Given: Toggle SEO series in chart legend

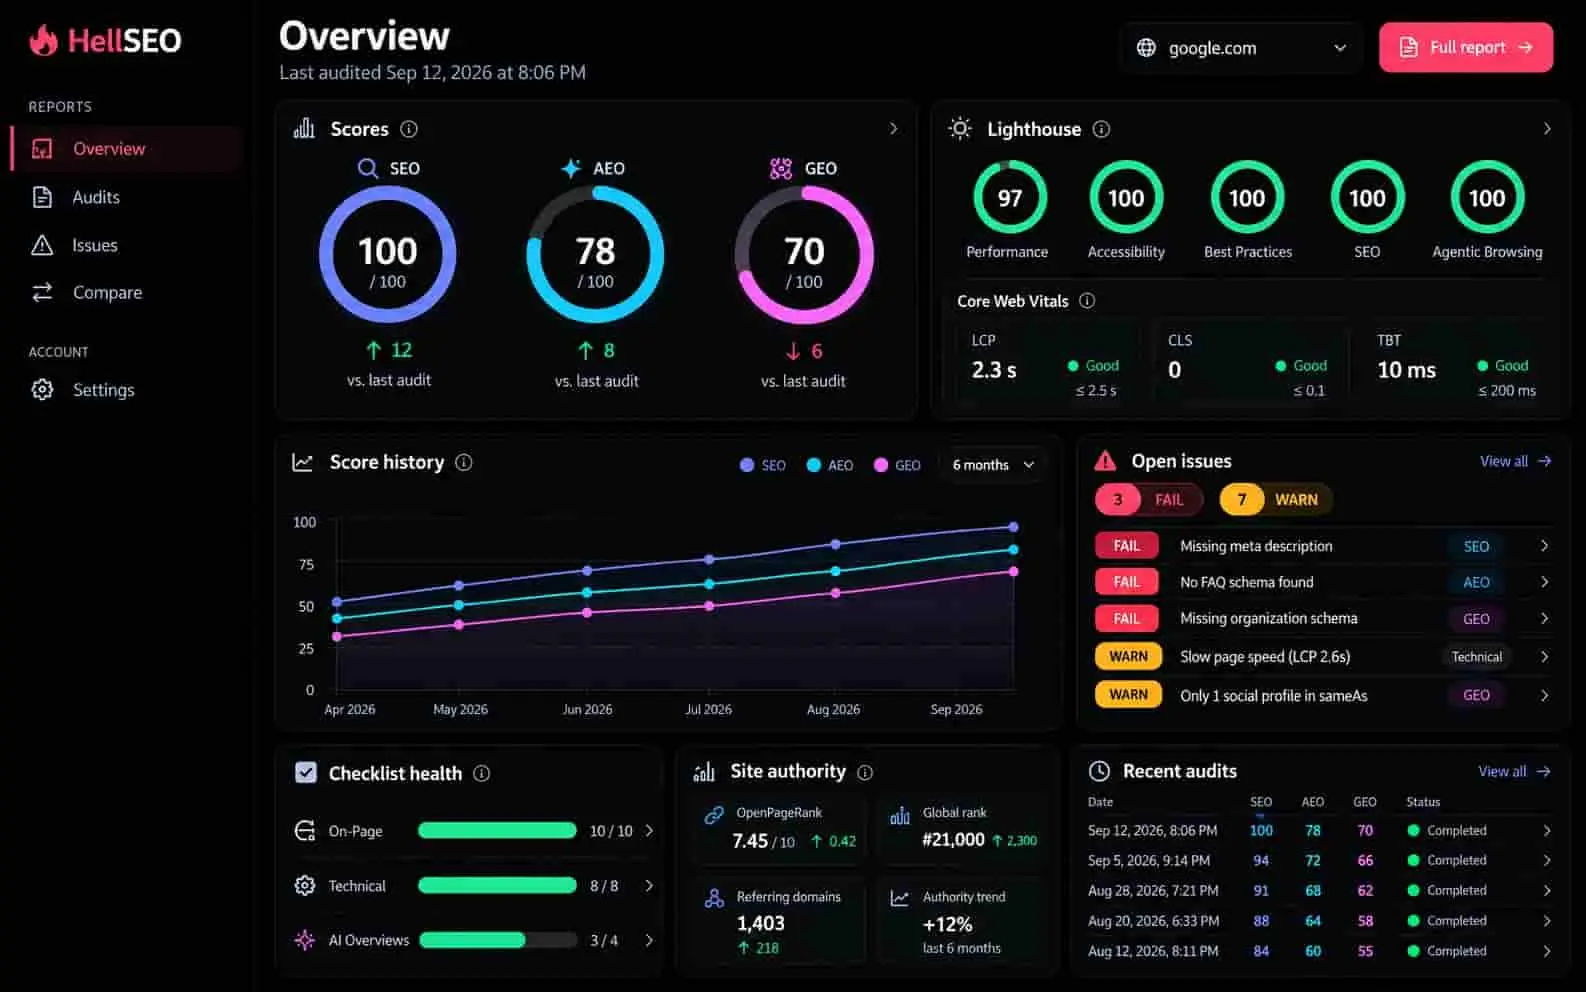Looking at the screenshot, I should [762, 465].
